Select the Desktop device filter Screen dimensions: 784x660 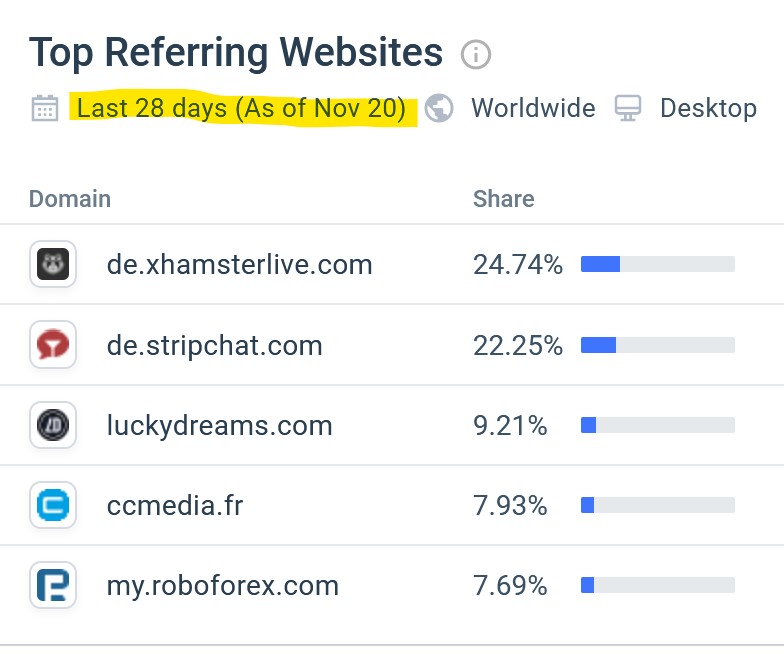click(708, 108)
